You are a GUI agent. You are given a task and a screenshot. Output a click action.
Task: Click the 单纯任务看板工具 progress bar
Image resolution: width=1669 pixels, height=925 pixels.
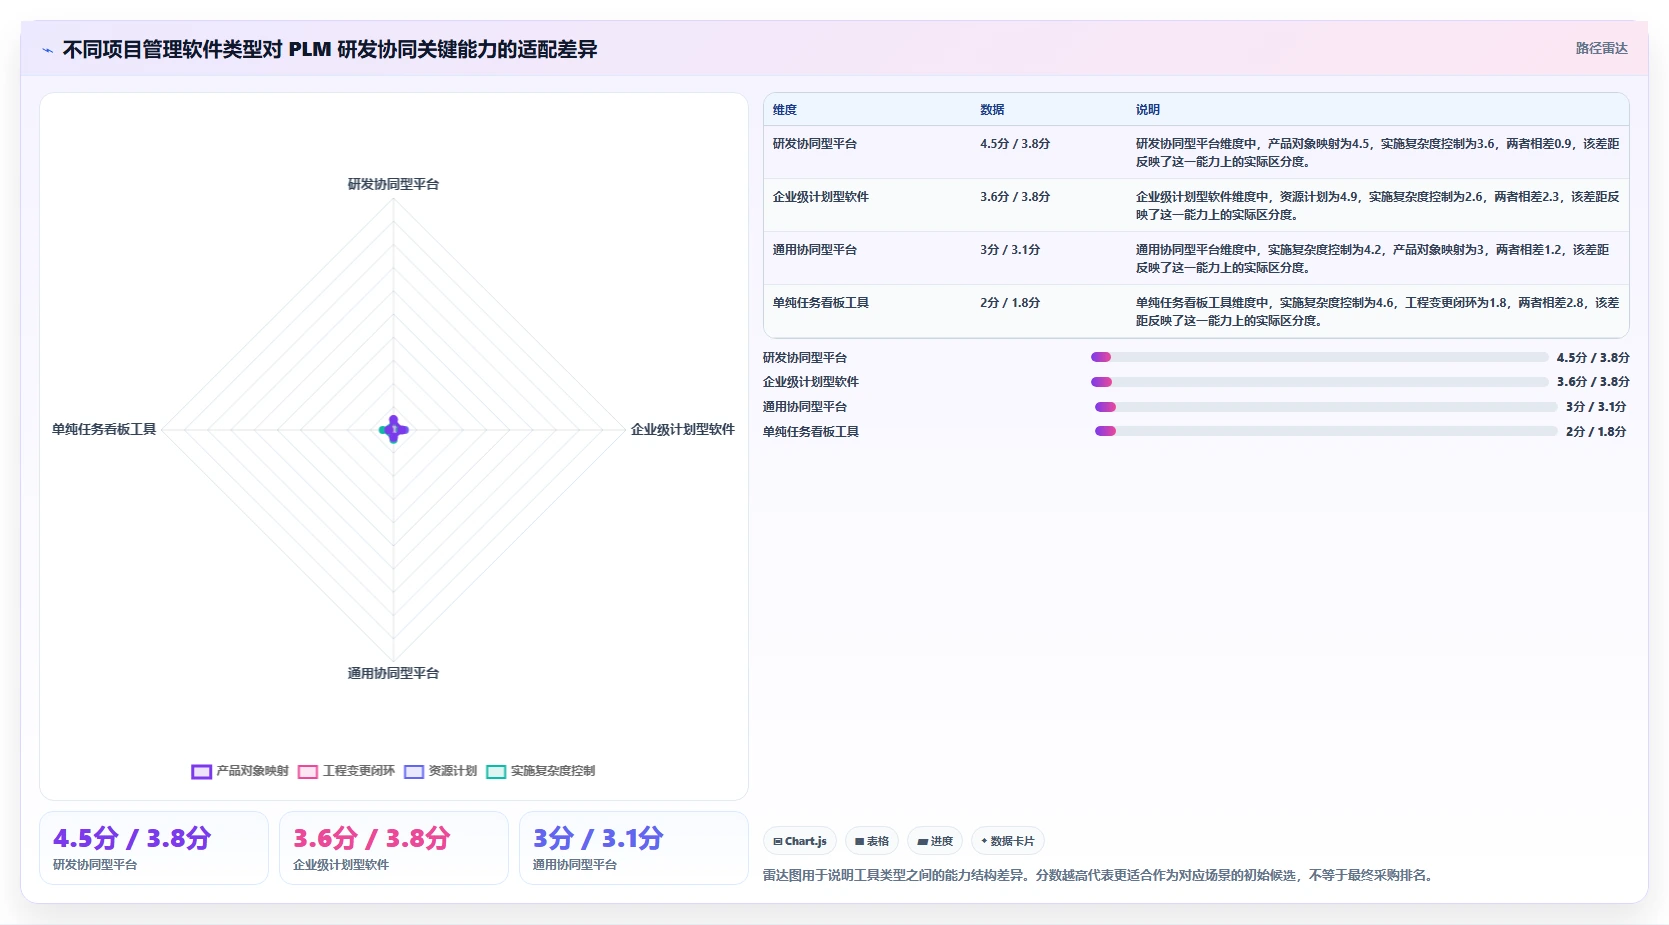tap(1326, 432)
